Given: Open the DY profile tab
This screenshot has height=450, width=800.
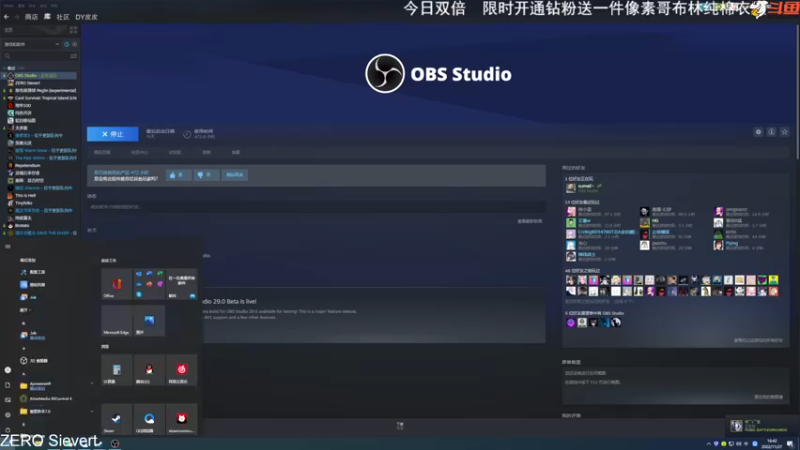Looking at the screenshot, I should point(86,17).
